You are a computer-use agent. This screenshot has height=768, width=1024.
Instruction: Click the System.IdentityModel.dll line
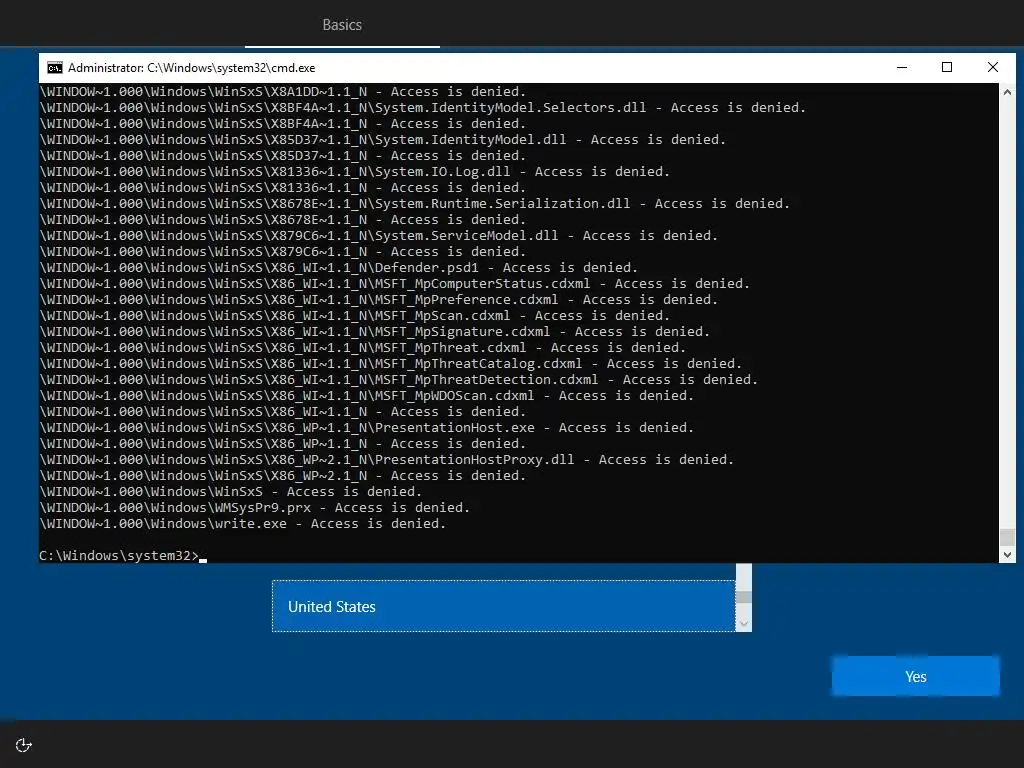click(x=383, y=140)
